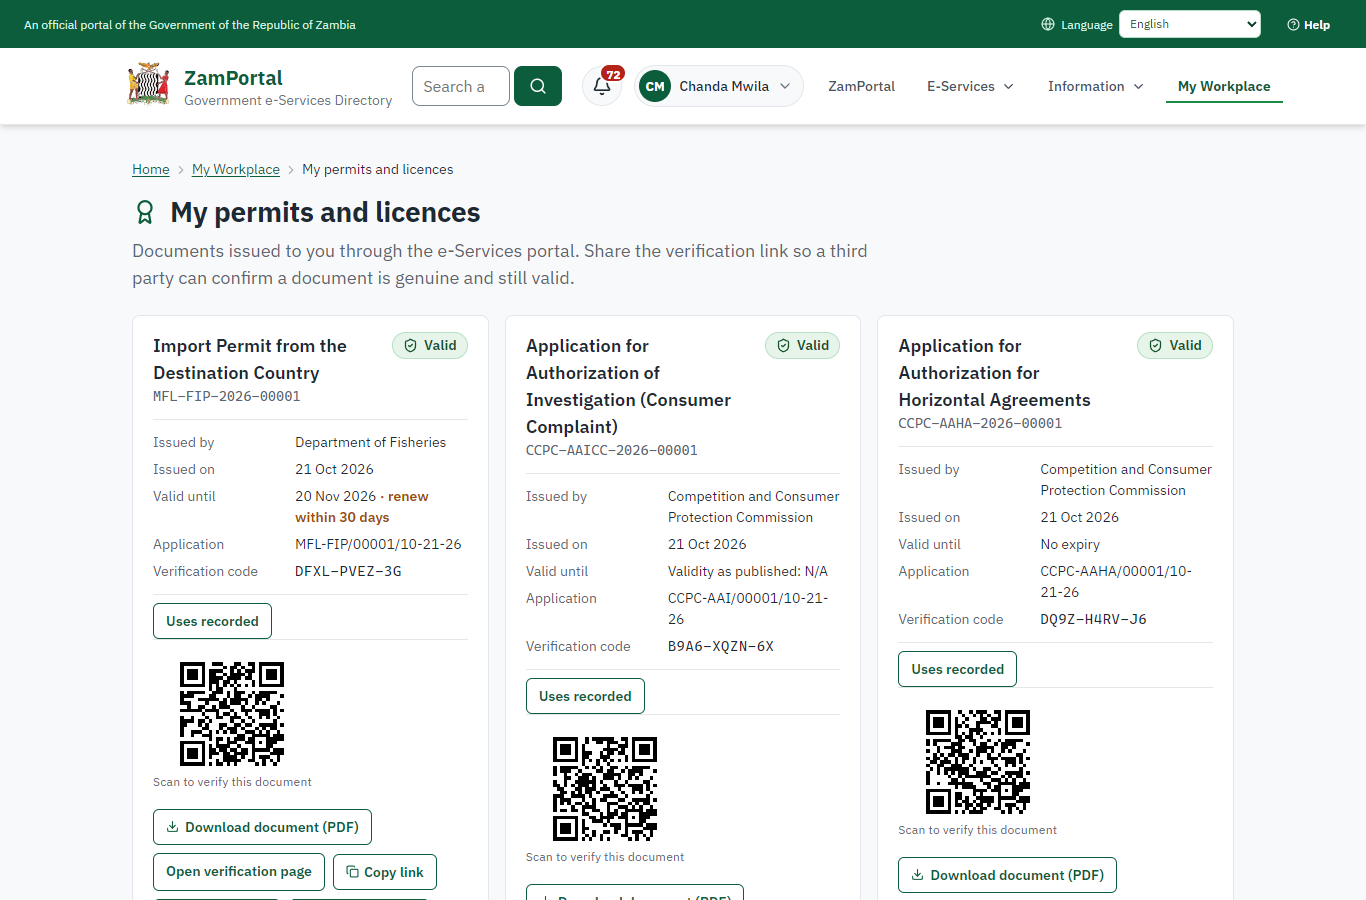
Task: Click the Help question mark icon
Action: pyautogui.click(x=1293, y=24)
